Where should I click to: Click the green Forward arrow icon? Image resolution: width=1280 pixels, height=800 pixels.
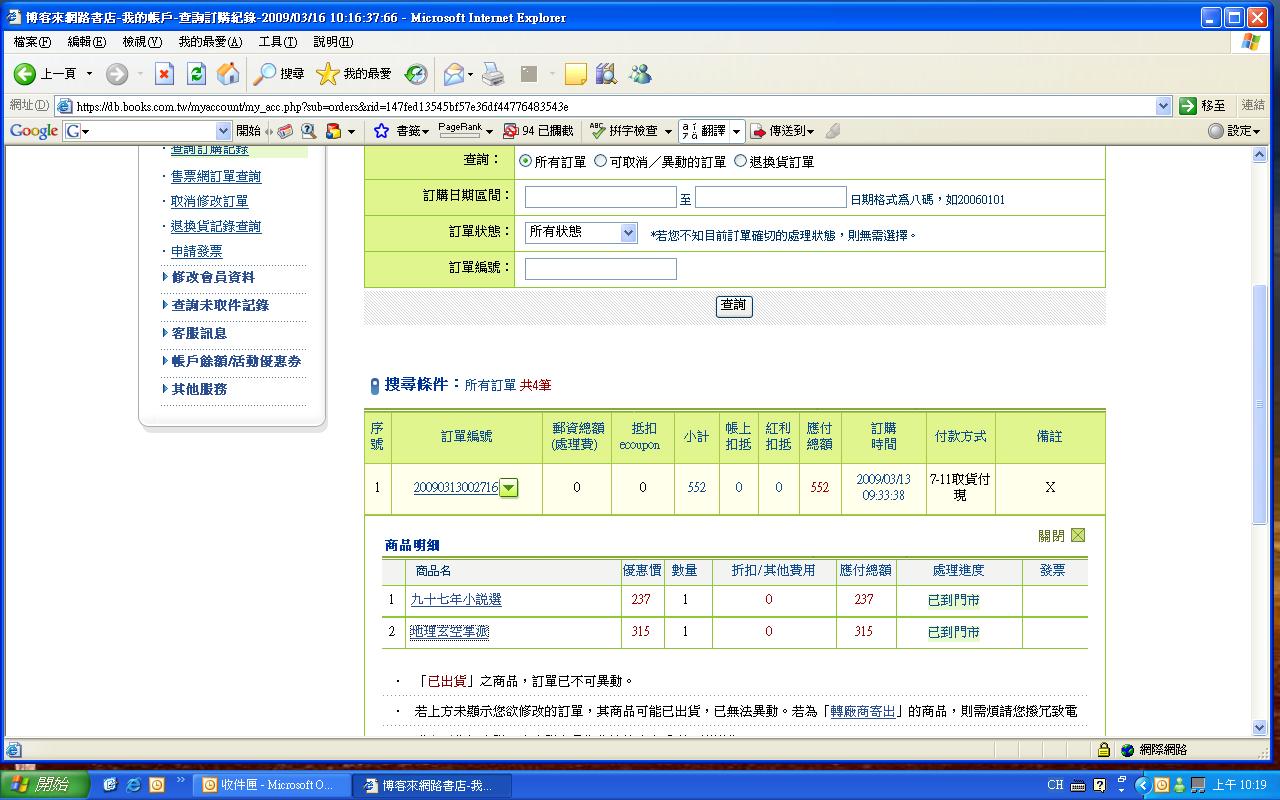click(117, 73)
